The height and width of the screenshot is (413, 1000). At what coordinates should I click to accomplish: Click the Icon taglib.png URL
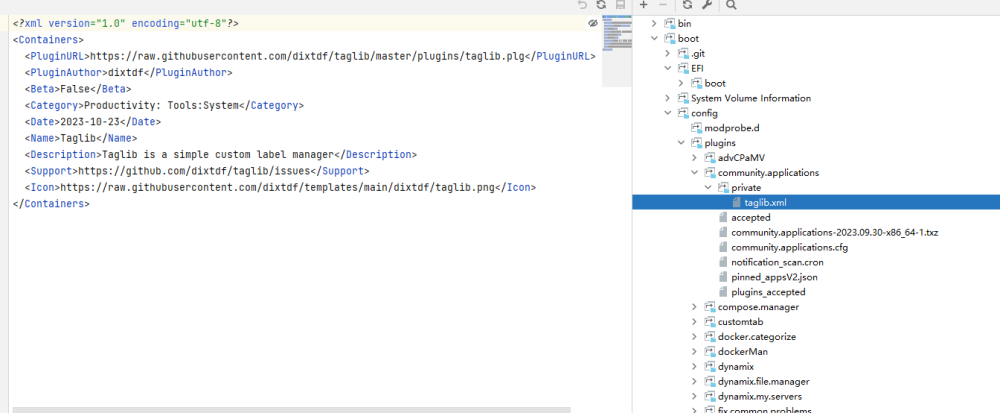pos(278,188)
